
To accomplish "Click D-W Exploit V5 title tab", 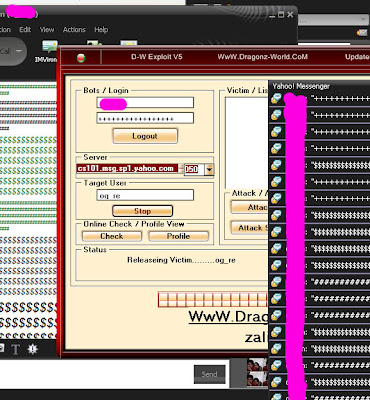I will tap(157, 57).
